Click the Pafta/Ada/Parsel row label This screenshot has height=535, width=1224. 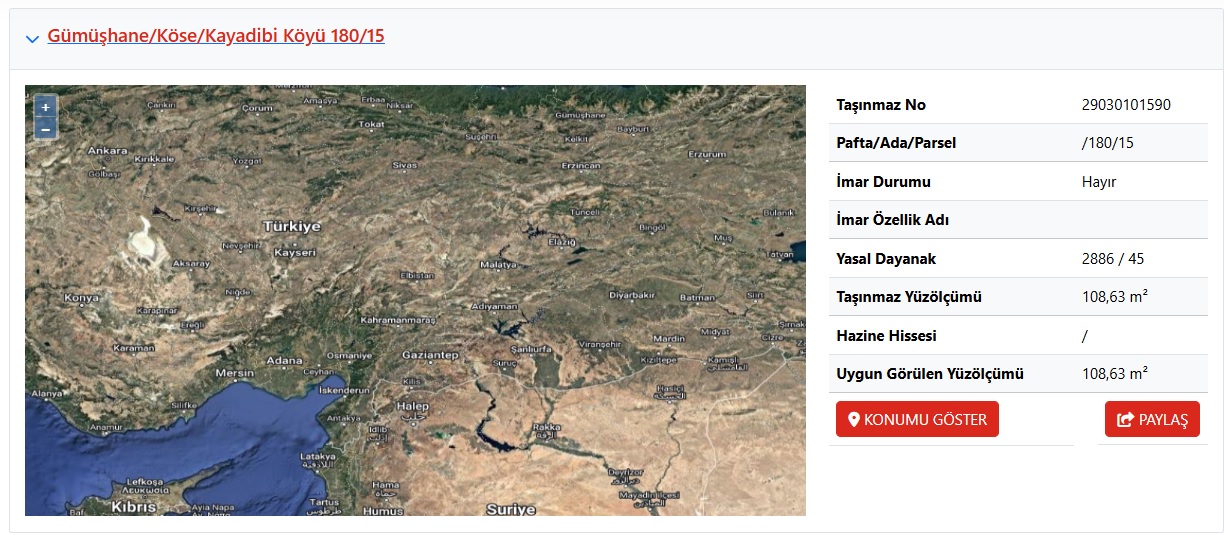pos(896,143)
